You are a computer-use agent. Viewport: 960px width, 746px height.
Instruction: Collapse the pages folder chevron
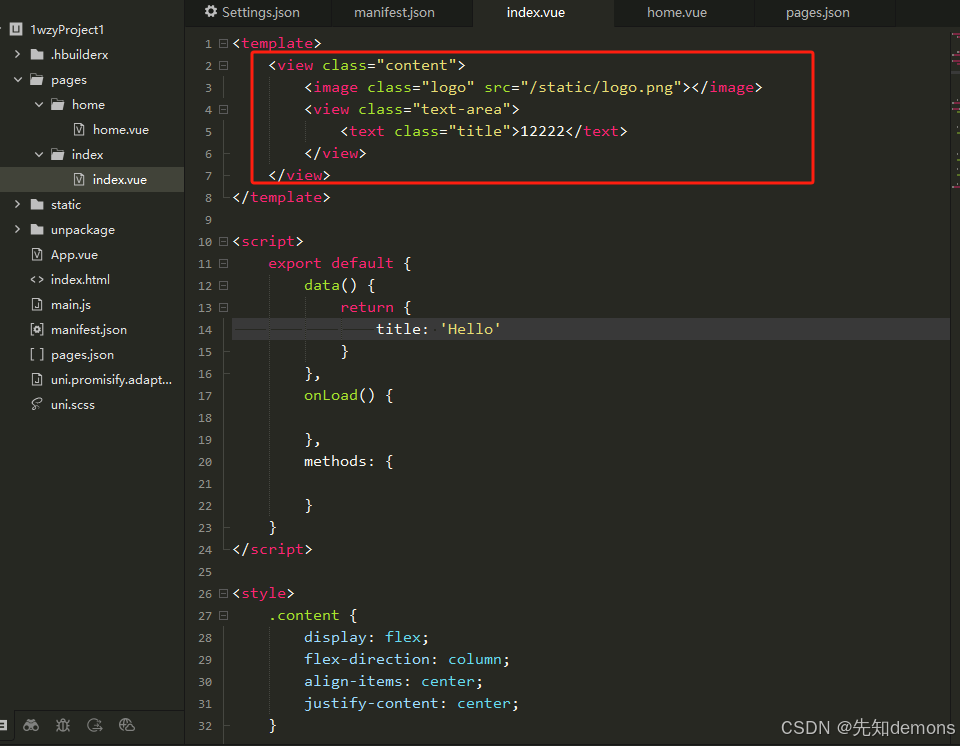(17, 80)
